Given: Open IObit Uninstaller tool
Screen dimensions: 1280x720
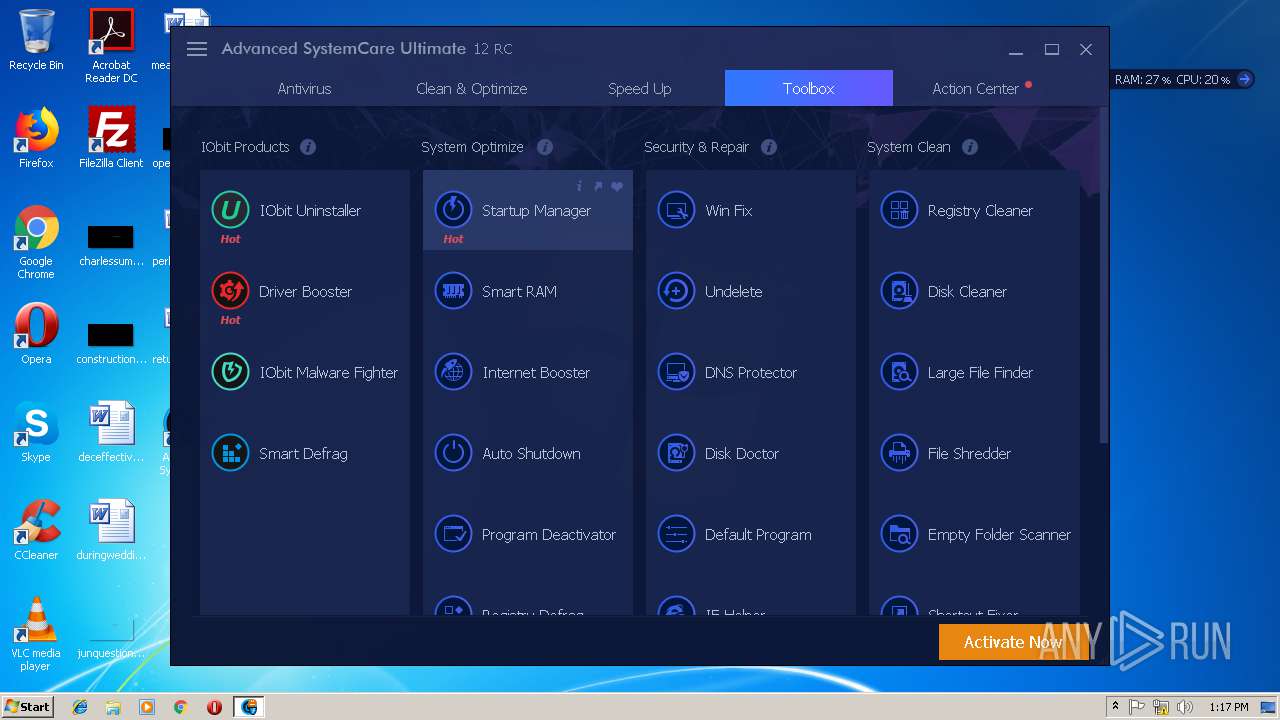Looking at the screenshot, I should click(305, 211).
